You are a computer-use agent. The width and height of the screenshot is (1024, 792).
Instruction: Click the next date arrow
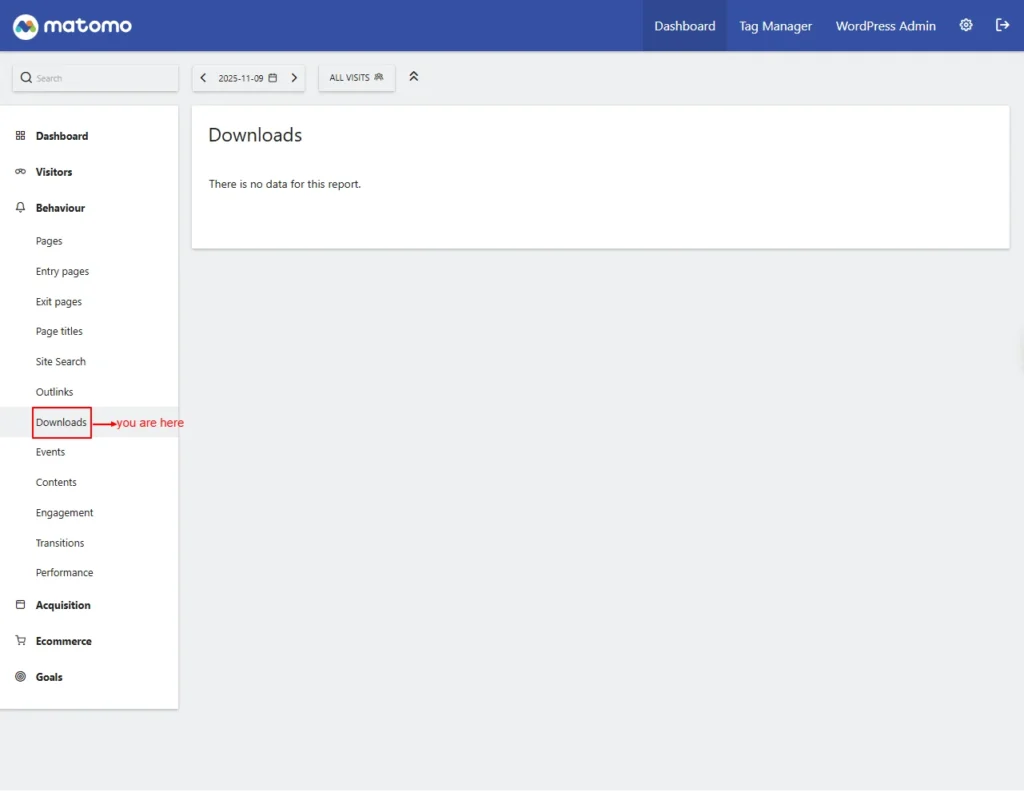click(294, 78)
